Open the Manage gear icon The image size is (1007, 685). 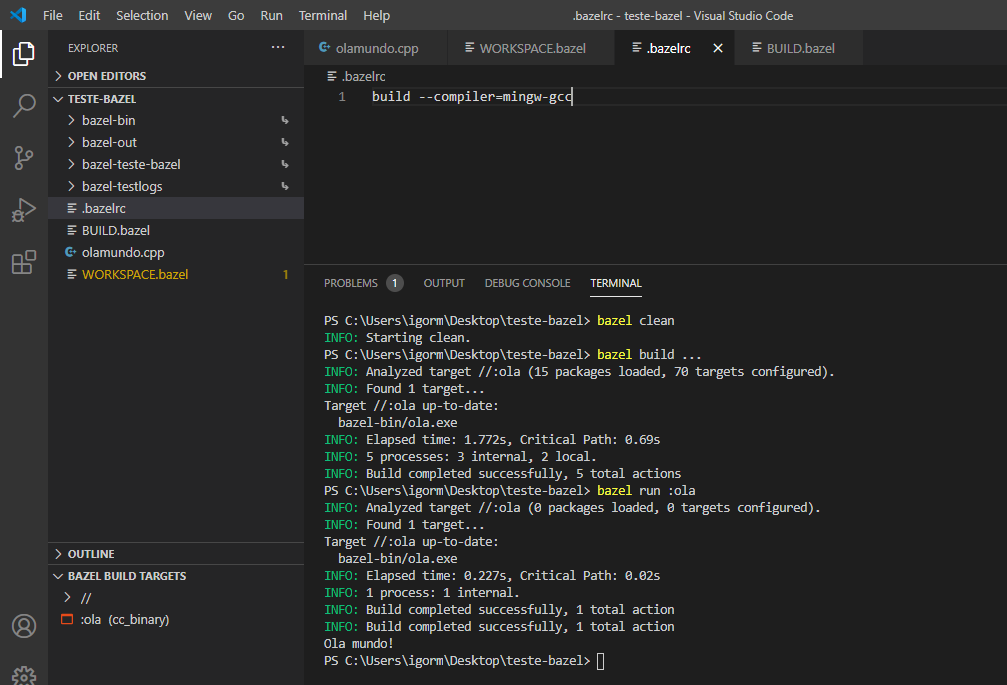click(24, 675)
